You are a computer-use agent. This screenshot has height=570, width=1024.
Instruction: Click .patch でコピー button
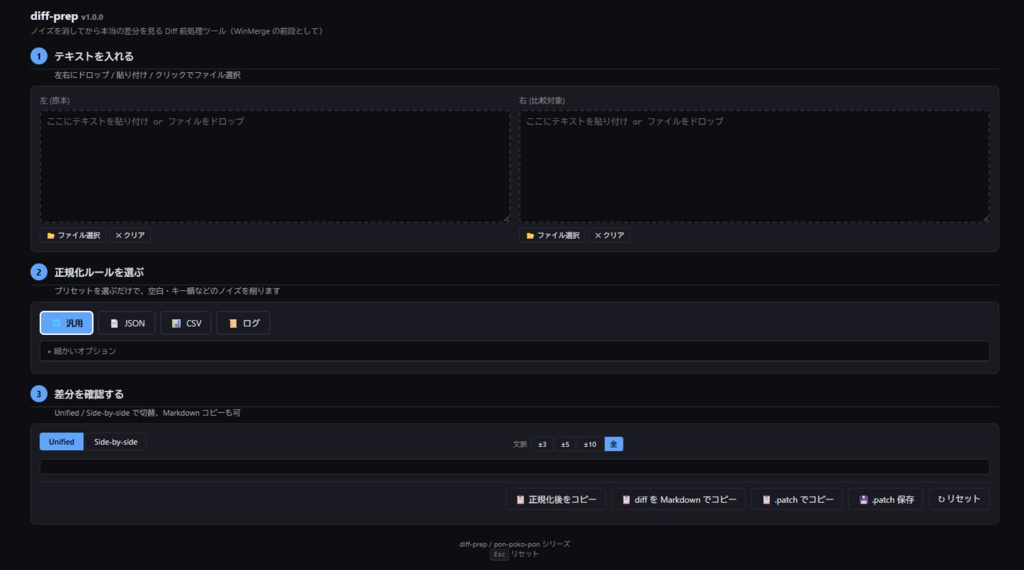click(797, 499)
